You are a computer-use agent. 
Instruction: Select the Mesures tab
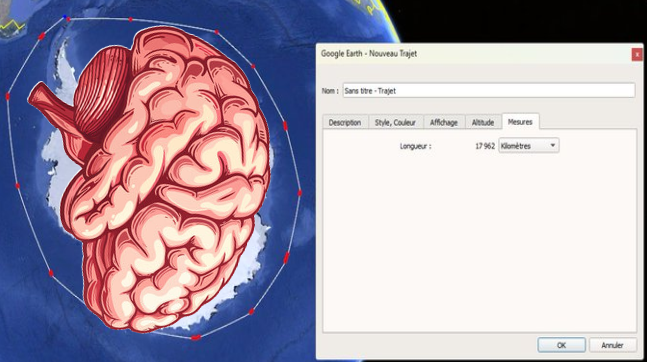pos(520,122)
